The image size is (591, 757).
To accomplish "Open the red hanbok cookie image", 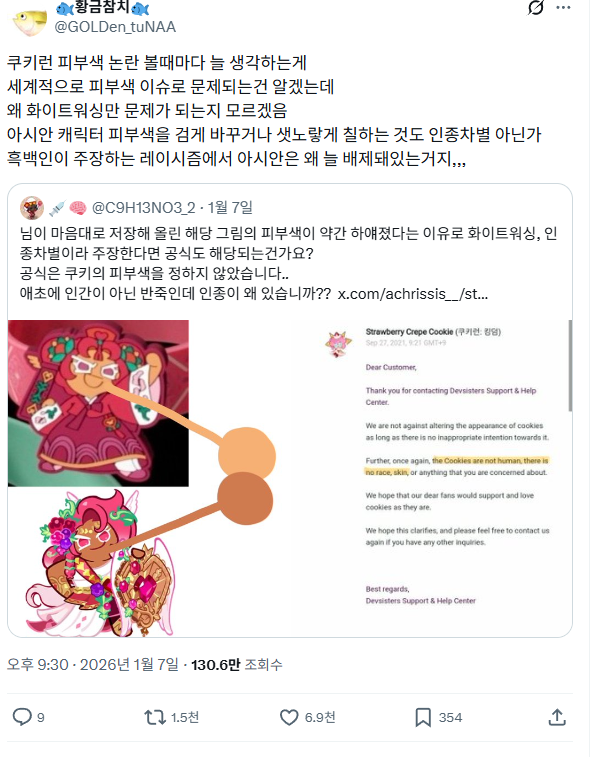I will coord(98,403).
